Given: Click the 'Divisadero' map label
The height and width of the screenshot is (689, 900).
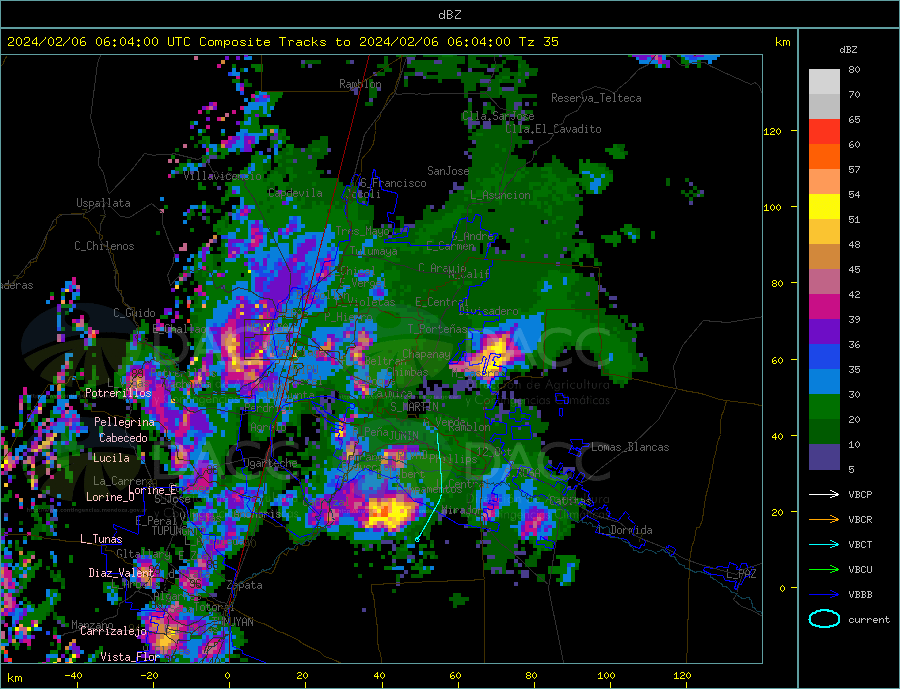Looking at the screenshot, I should 488,311.
